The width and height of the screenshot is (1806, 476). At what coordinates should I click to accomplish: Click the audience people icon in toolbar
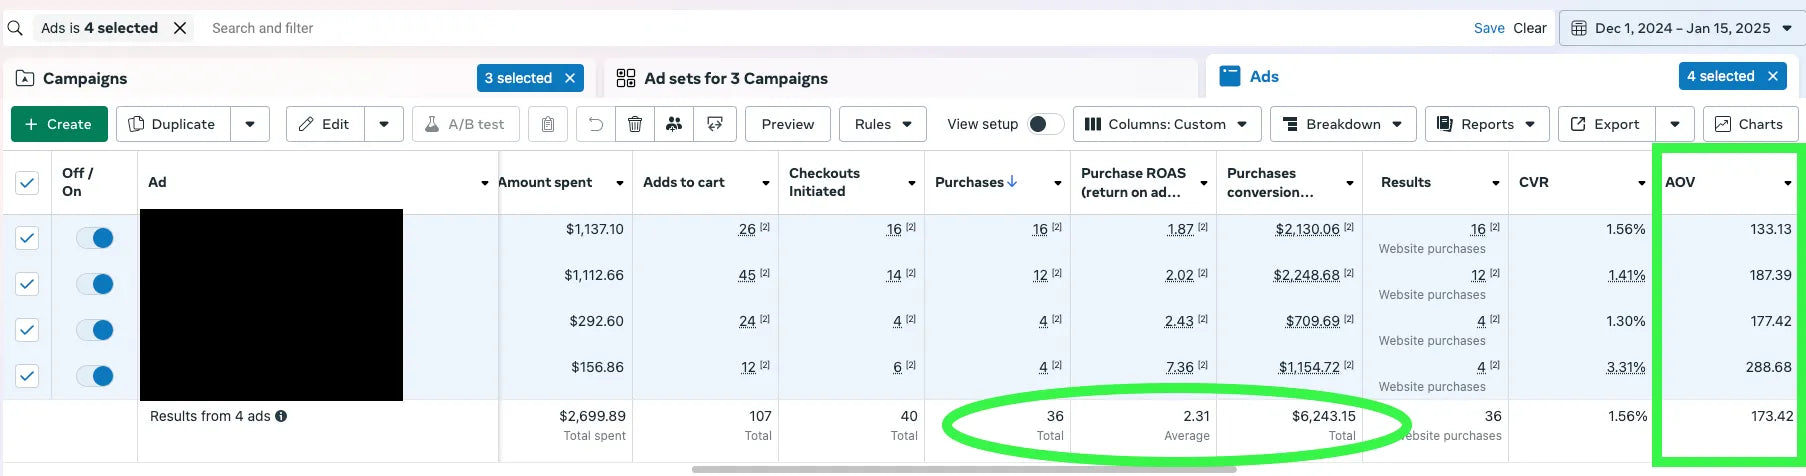[x=674, y=124]
